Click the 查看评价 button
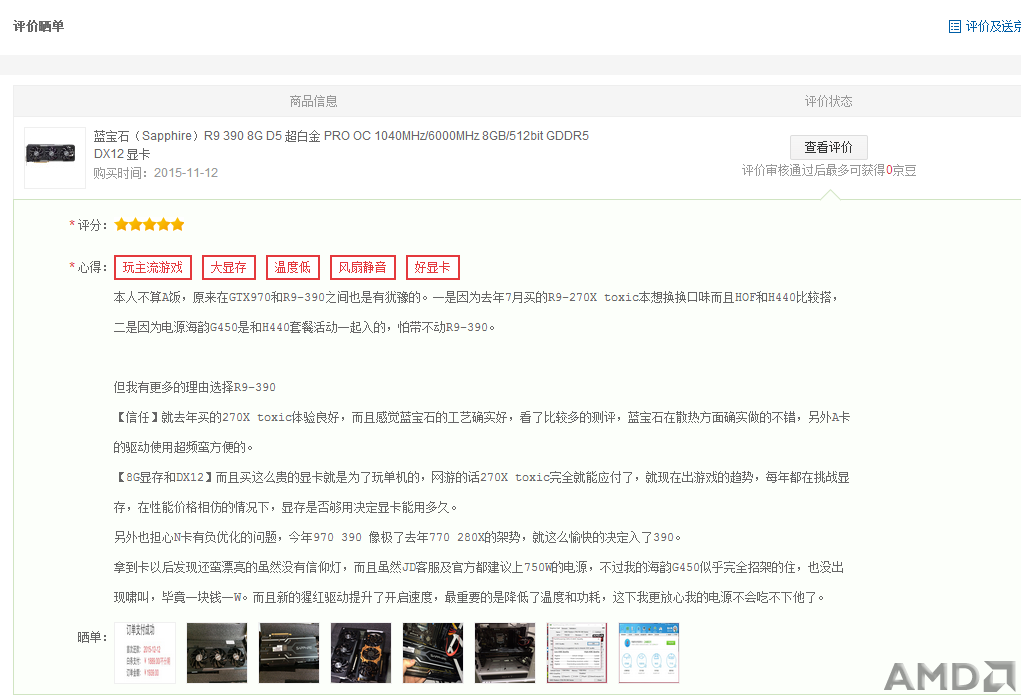The width and height of the screenshot is (1021, 697). [828, 147]
